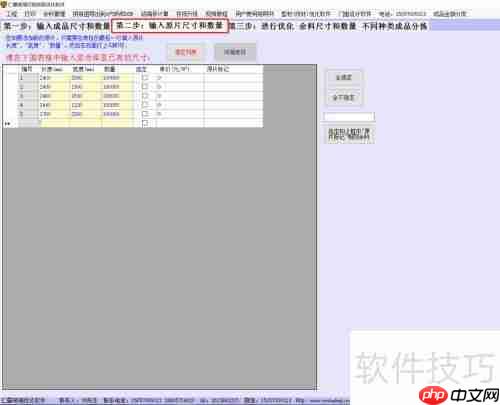The height and width of the screenshot is (405, 500).
Task: Open the 余料管理 menu
Action: tap(54, 14)
